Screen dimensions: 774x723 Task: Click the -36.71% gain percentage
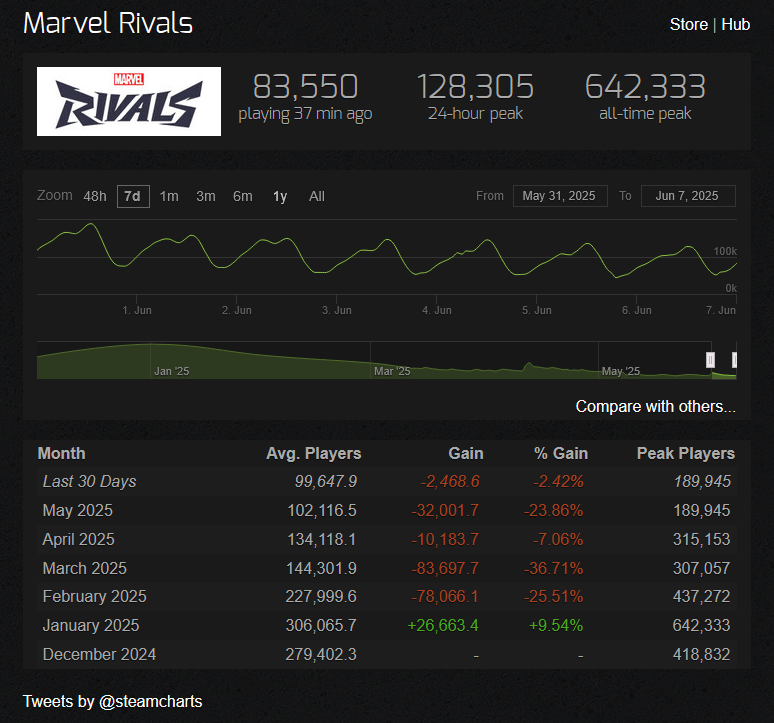point(553,568)
